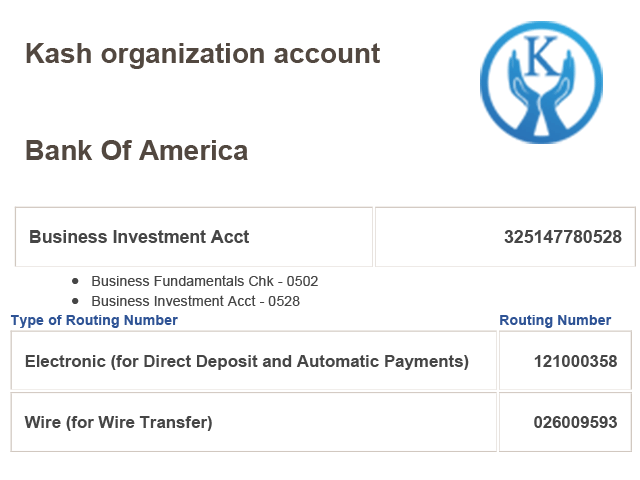Click the Bank Of America heading
The width and height of the screenshot is (640, 480).
coord(137,151)
